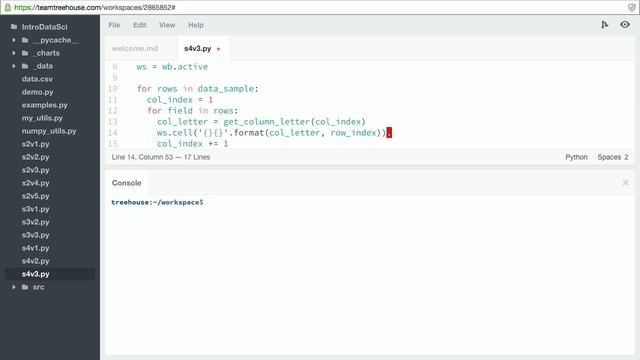Open the Help menu
This screenshot has width=640, height=360.
[196, 25]
